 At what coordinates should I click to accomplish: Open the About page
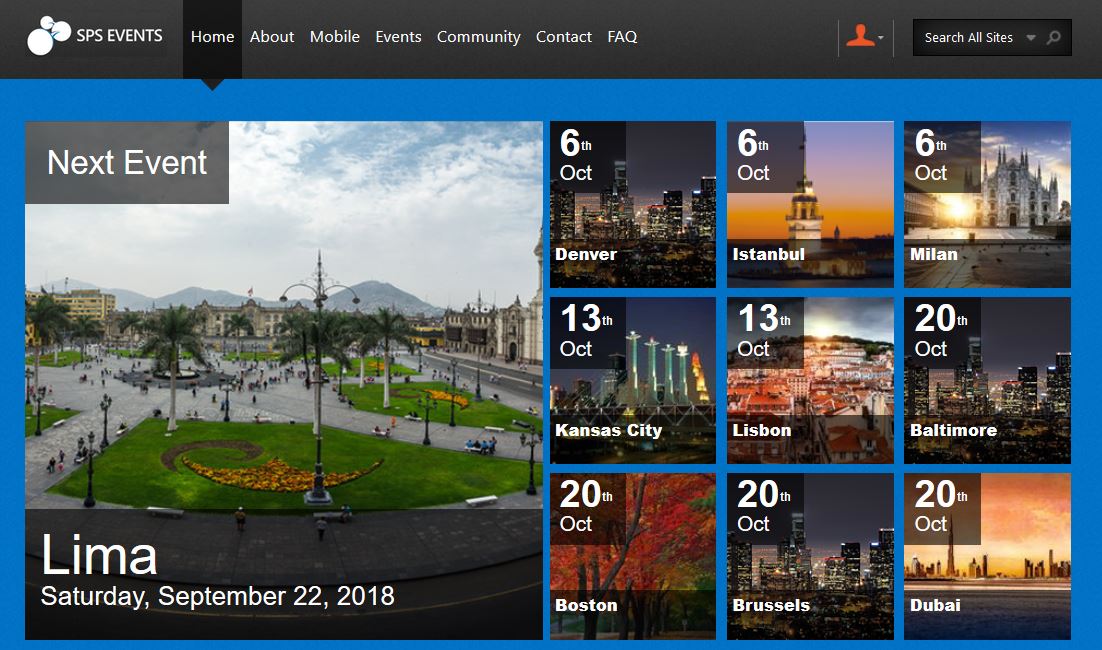point(272,37)
